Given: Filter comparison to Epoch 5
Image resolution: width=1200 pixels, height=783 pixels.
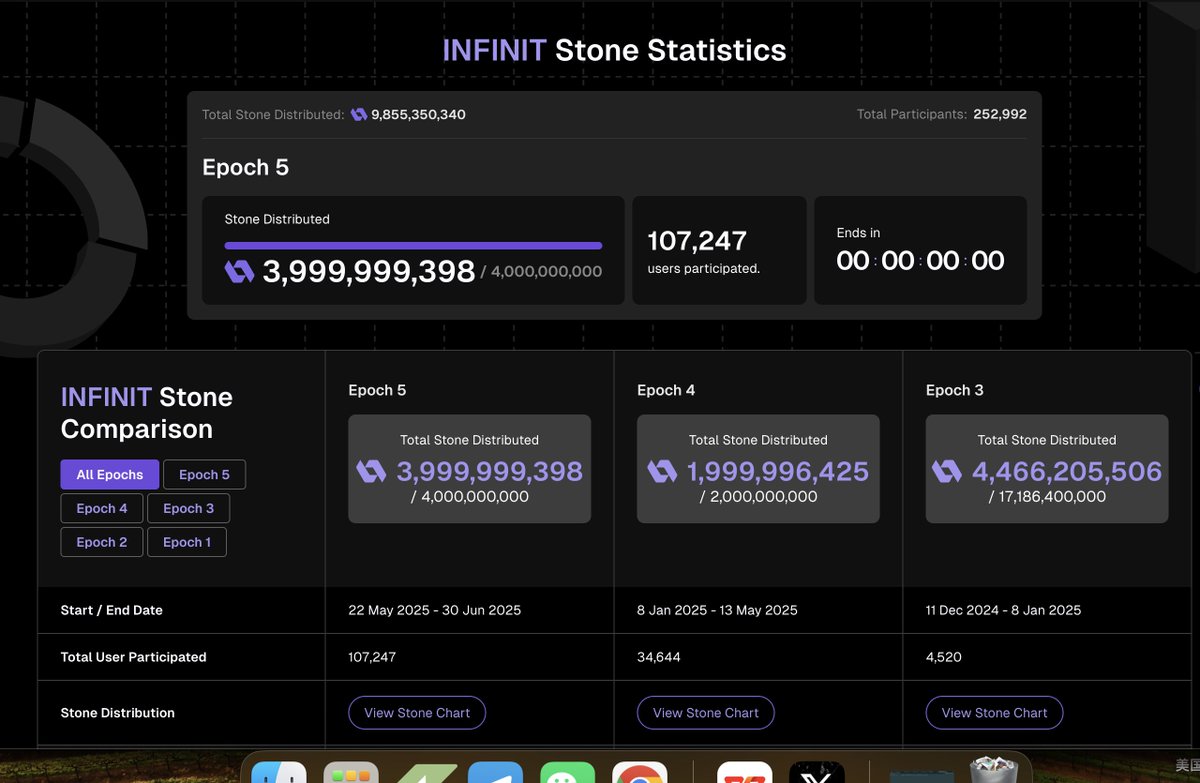Looking at the screenshot, I should (204, 475).
